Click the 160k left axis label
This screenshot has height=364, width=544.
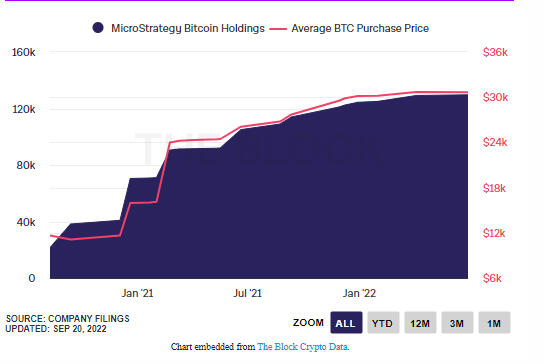pos(24,52)
